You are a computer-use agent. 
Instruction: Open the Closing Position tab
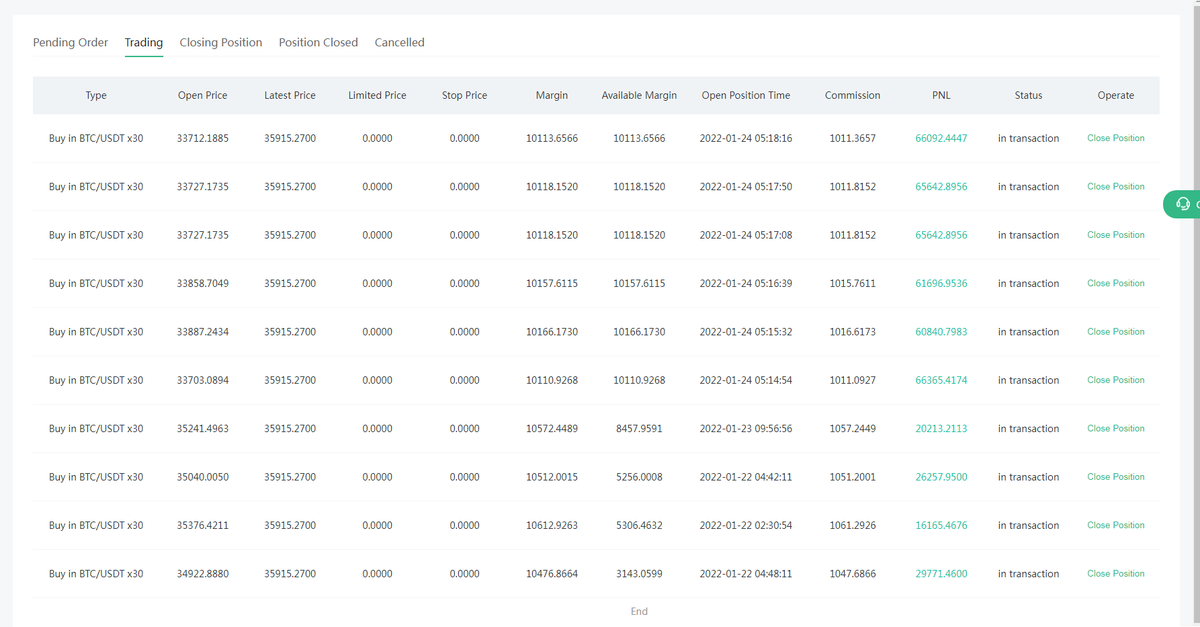click(x=221, y=42)
